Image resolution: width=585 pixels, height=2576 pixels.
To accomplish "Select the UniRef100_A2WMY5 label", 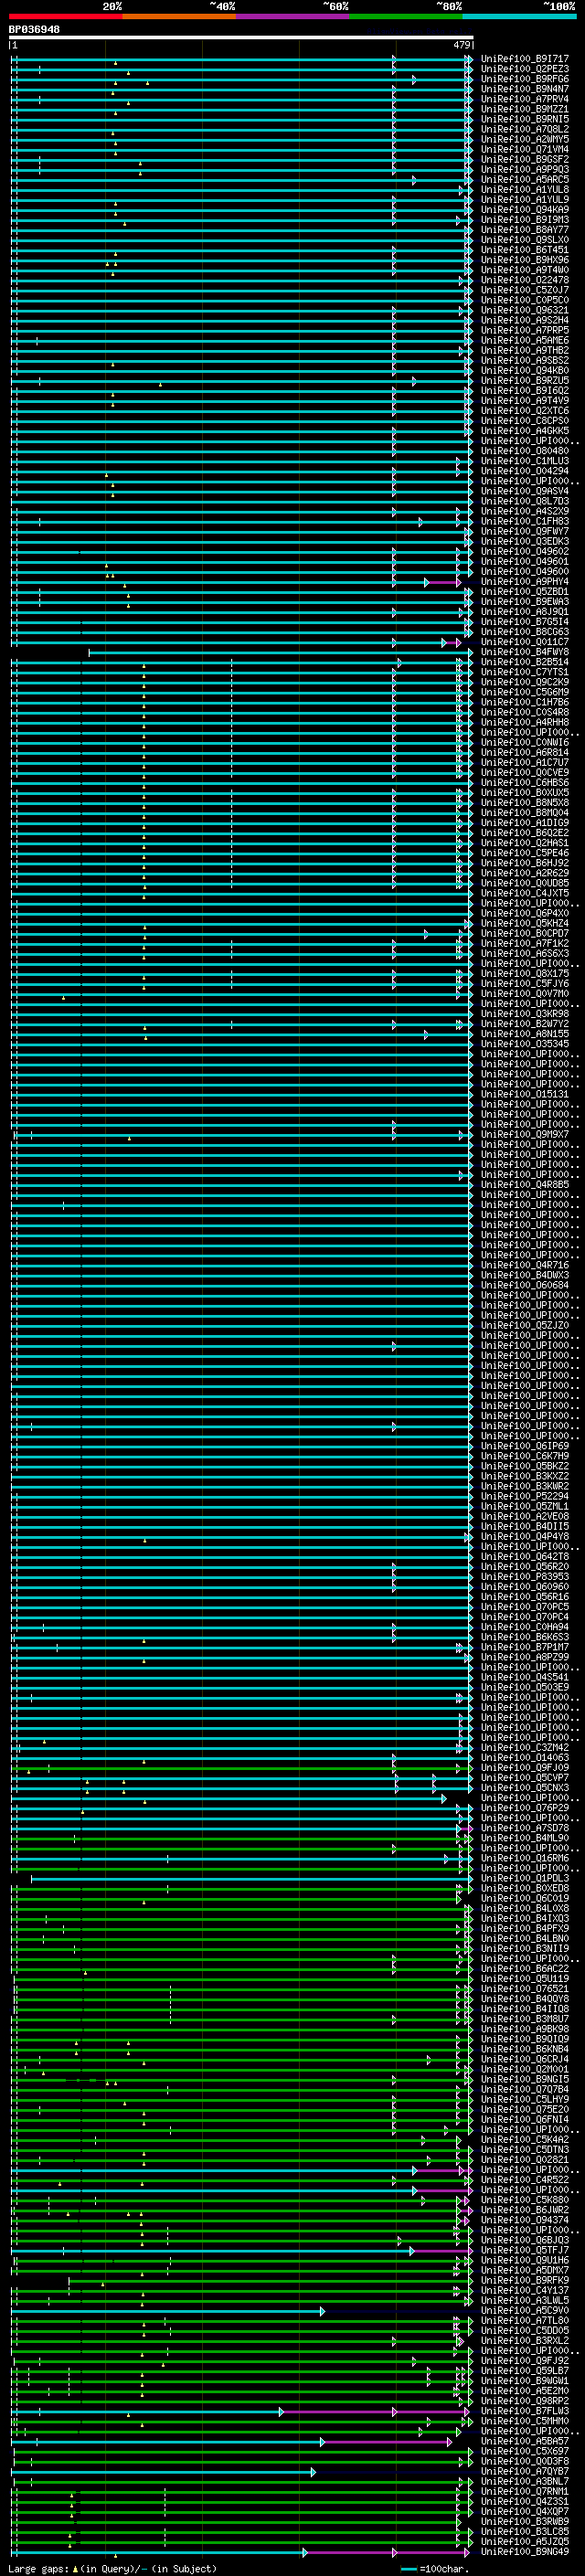I will [x=525, y=139].
